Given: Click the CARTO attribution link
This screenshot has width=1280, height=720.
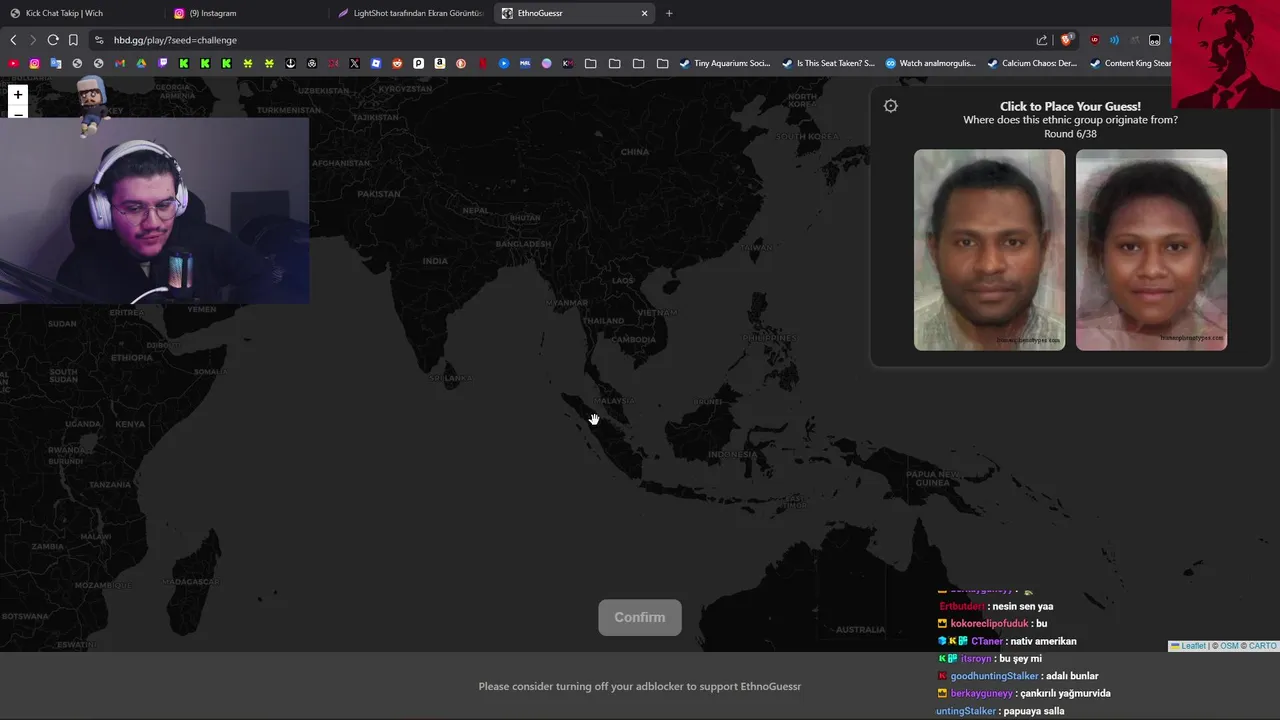Looking at the screenshot, I should pos(1263,646).
